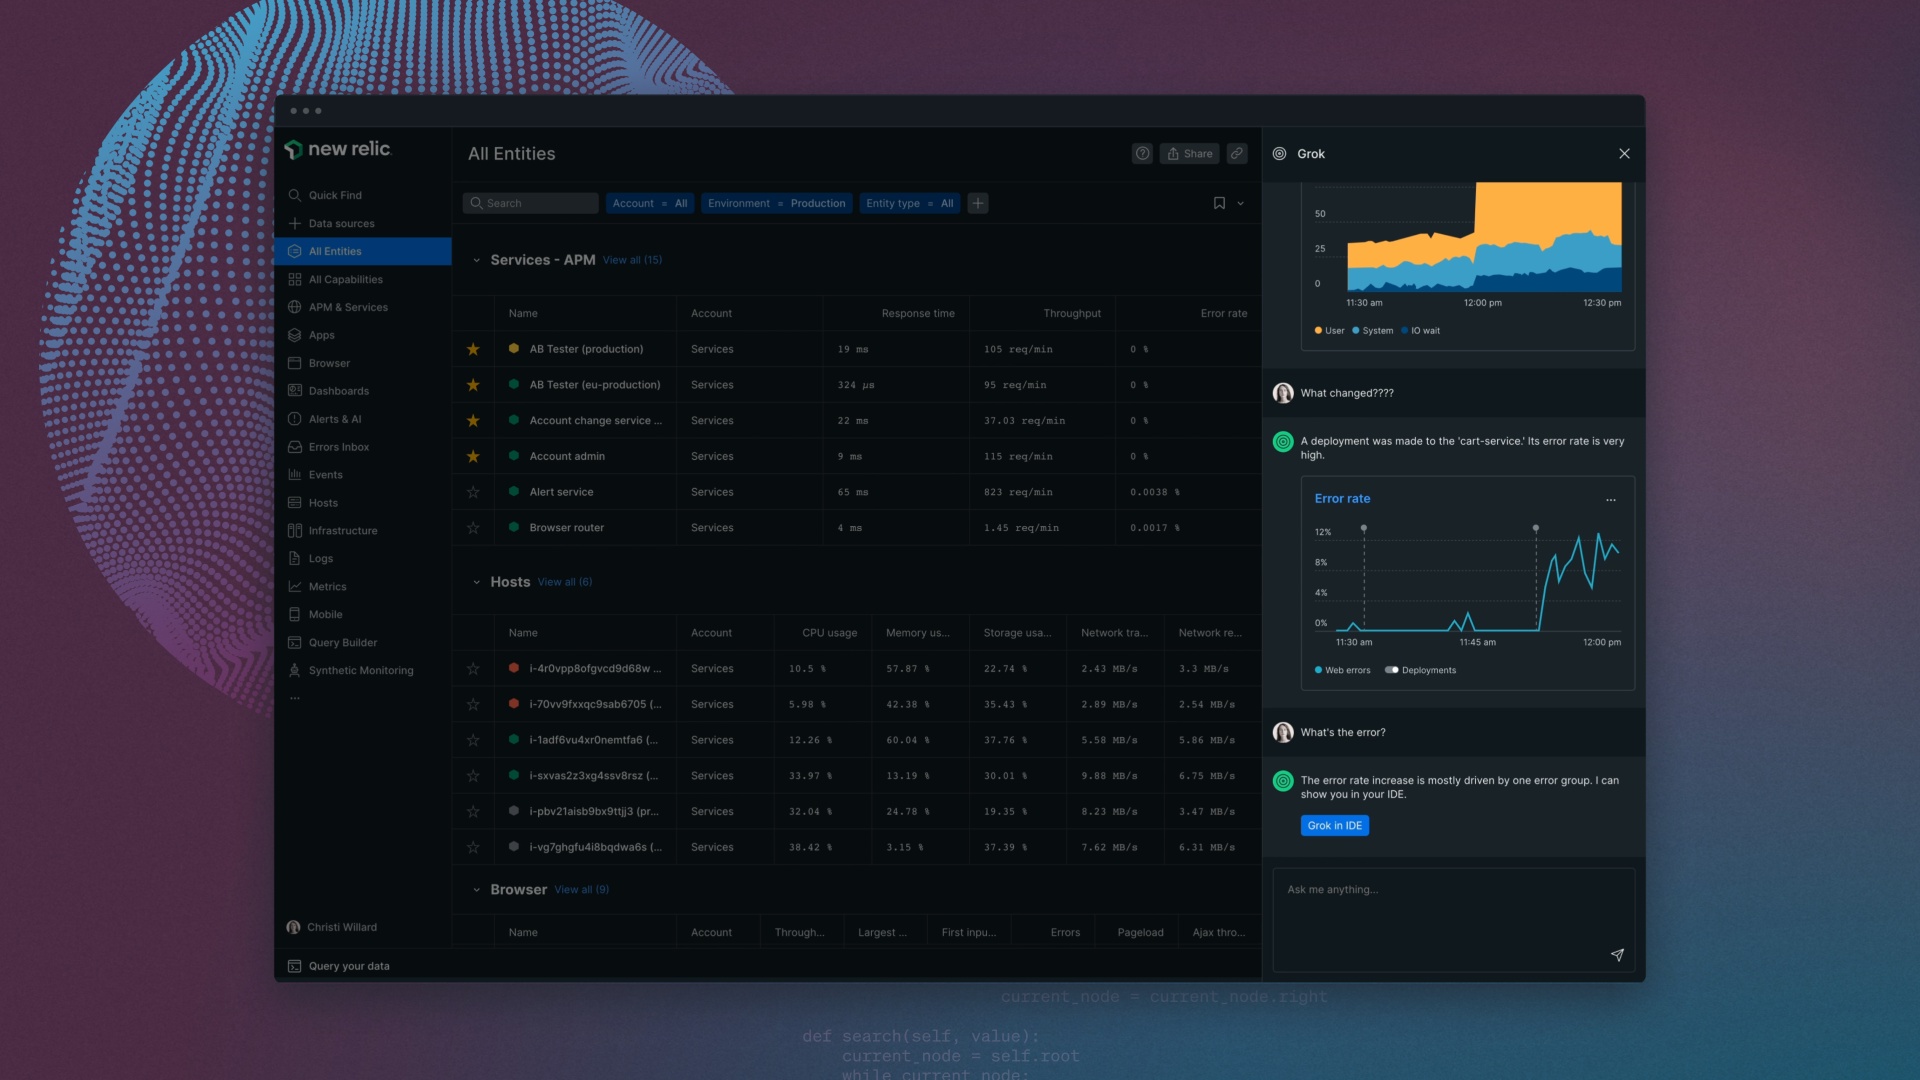Open All Capabilities page
The height and width of the screenshot is (1080, 1920).
(345, 279)
